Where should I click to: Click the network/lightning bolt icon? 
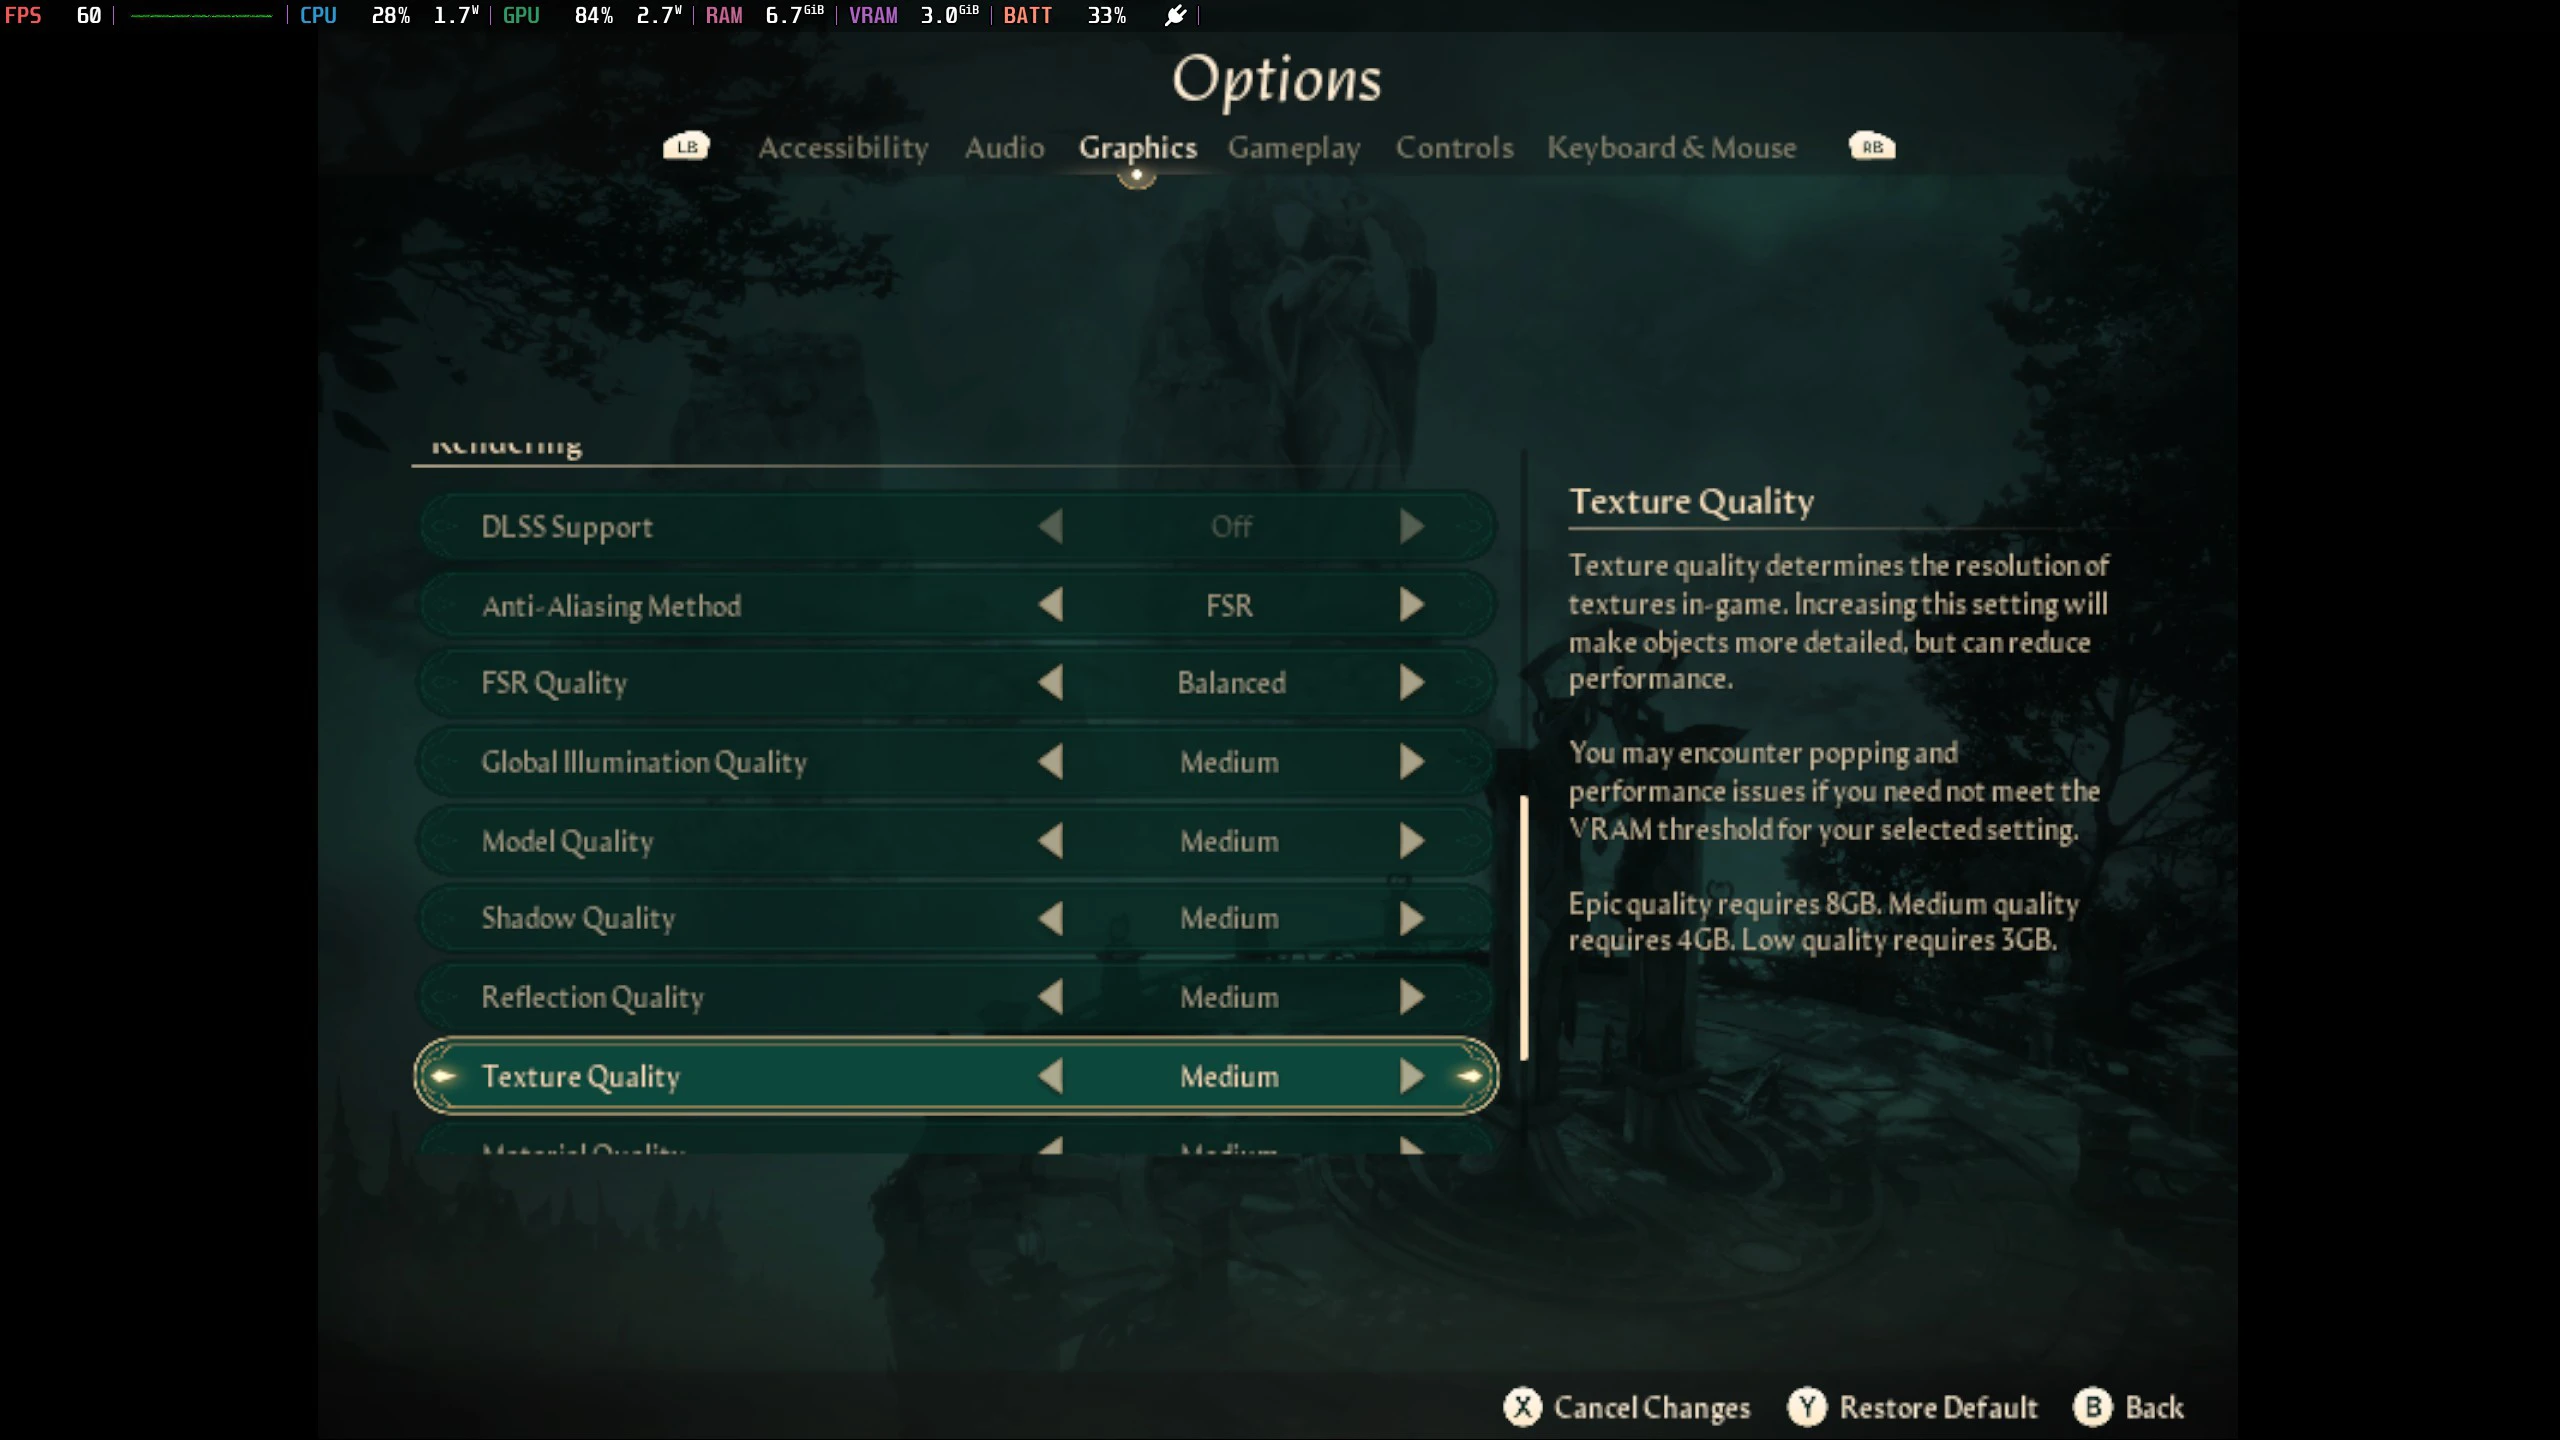tap(1175, 14)
